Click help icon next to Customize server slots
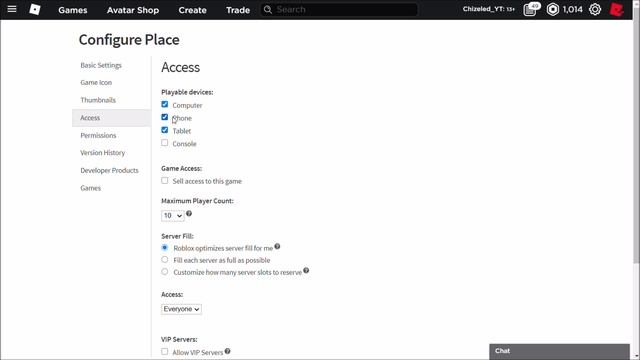Image resolution: width=640 pixels, height=360 pixels. pyautogui.click(x=306, y=270)
